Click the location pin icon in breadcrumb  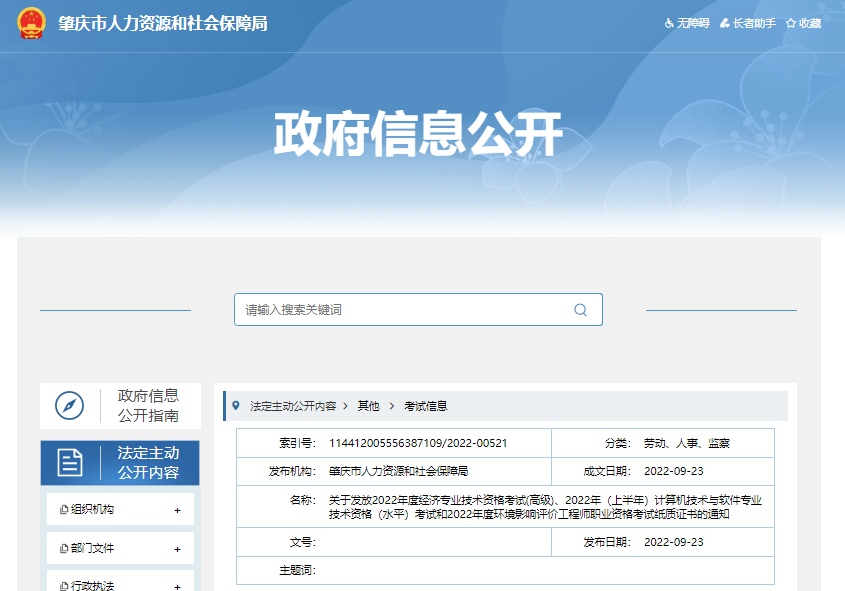[236, 406]
